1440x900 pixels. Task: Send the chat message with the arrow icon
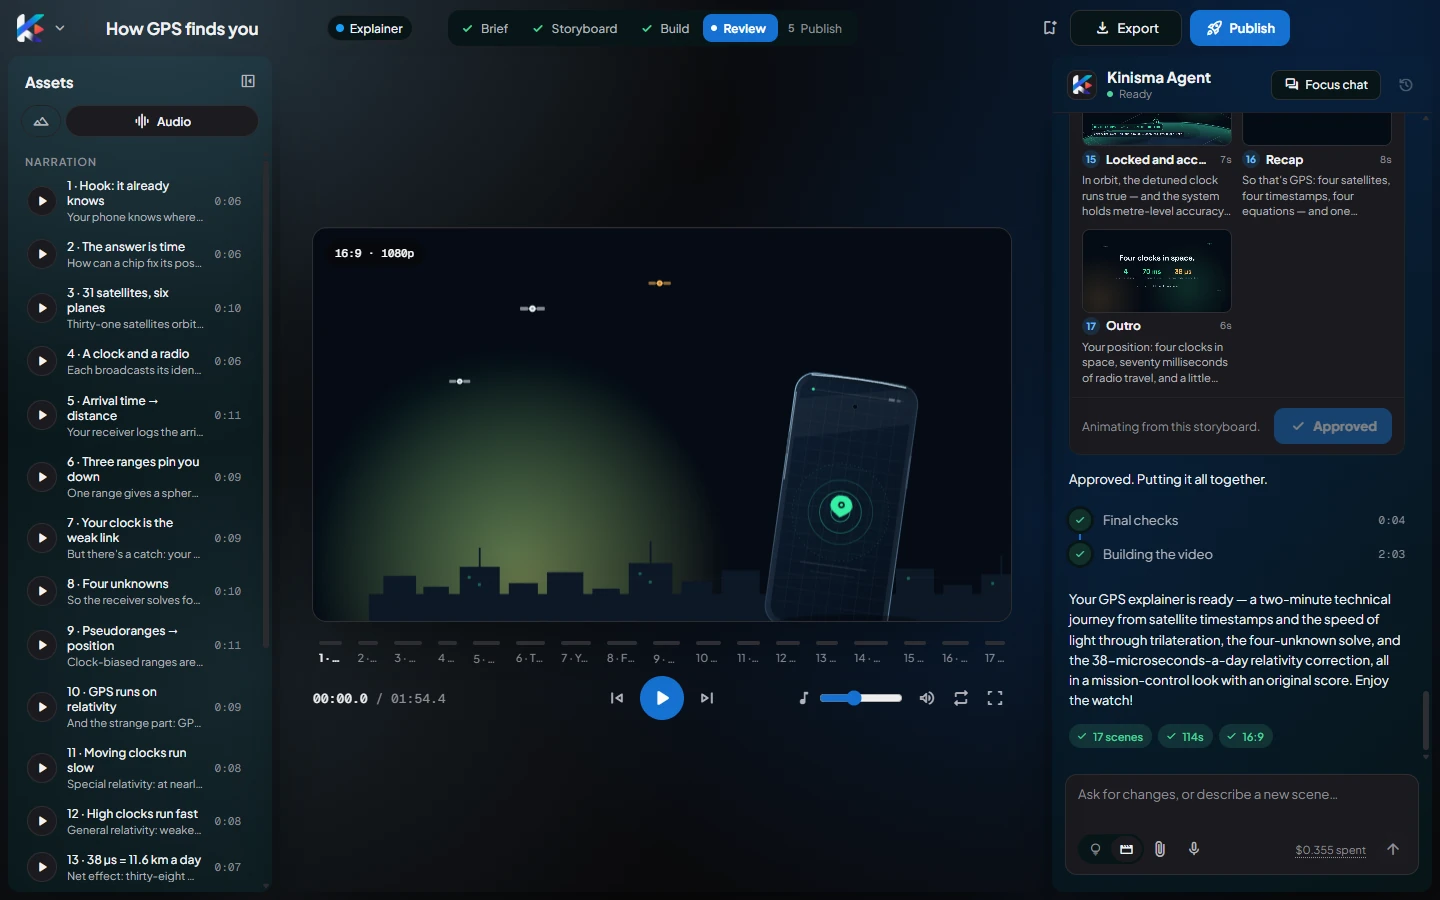[x=1393, y=849]
